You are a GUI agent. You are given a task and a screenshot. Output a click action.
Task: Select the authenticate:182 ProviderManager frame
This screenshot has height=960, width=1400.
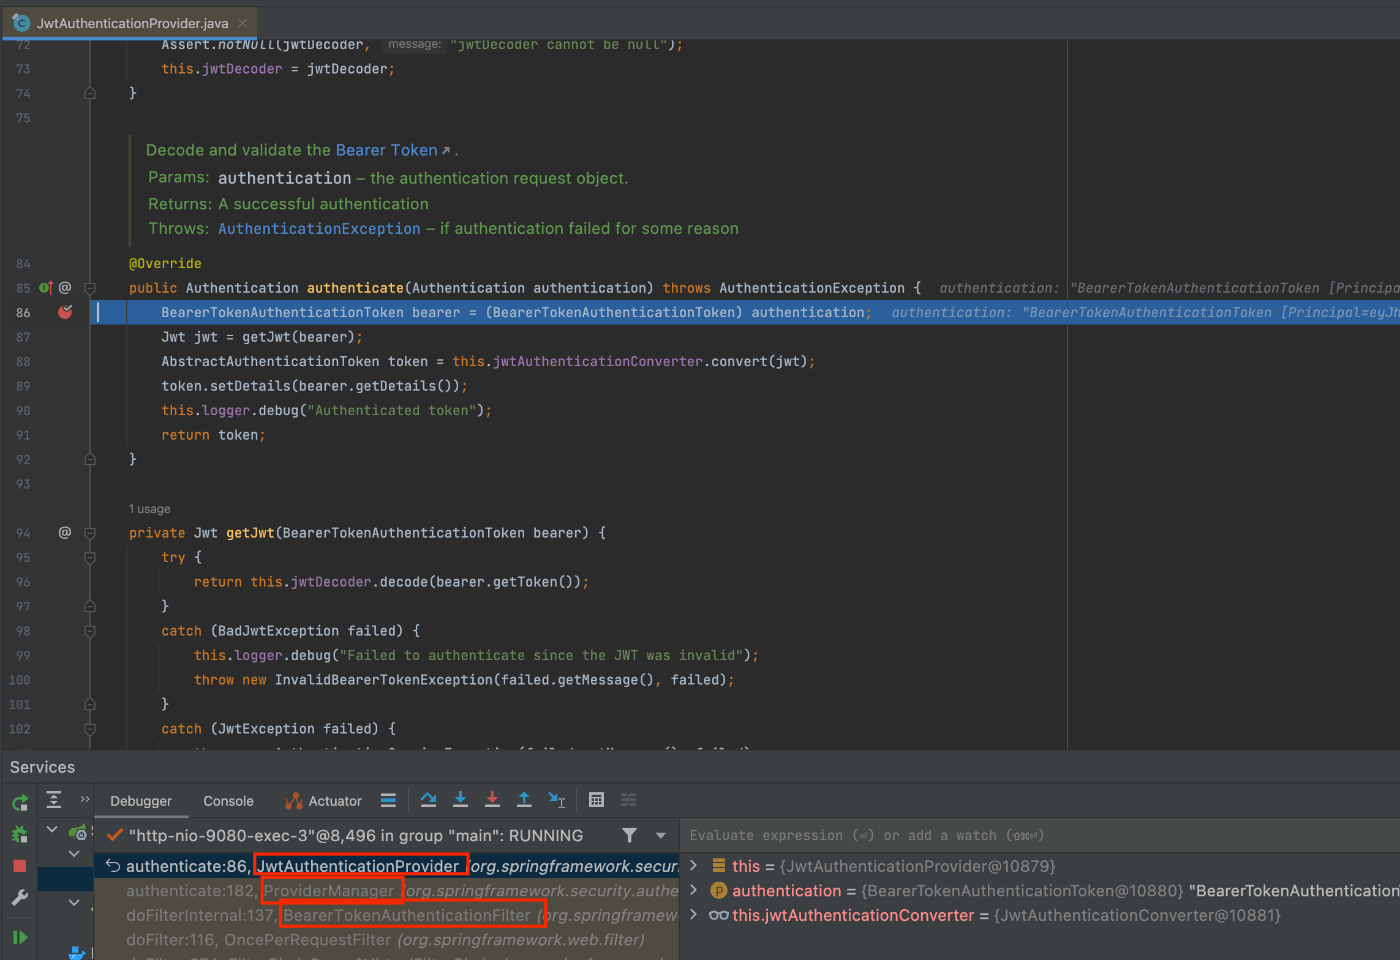coord(387,890)
